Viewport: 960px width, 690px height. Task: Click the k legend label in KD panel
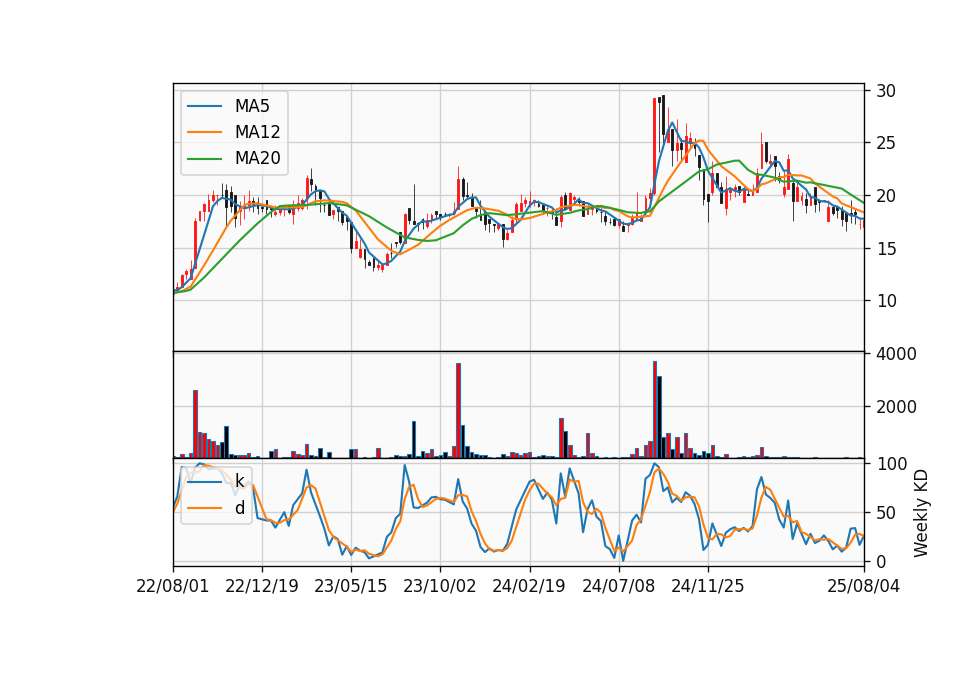[239, 481]
